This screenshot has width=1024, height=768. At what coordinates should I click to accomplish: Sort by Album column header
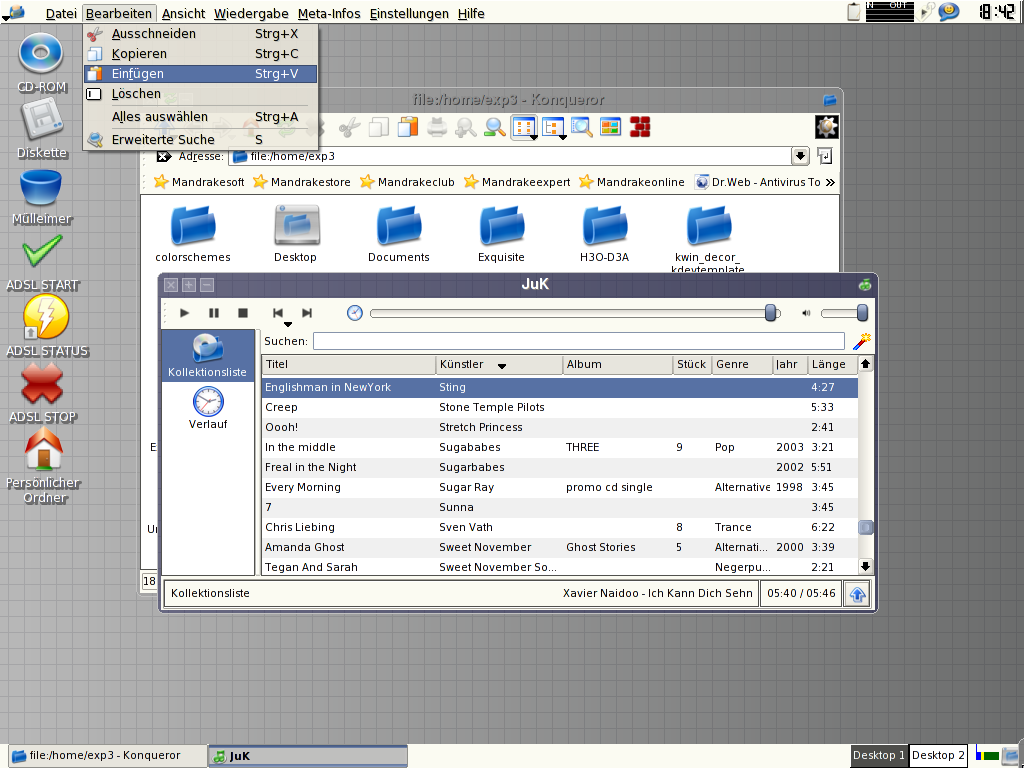617,364
